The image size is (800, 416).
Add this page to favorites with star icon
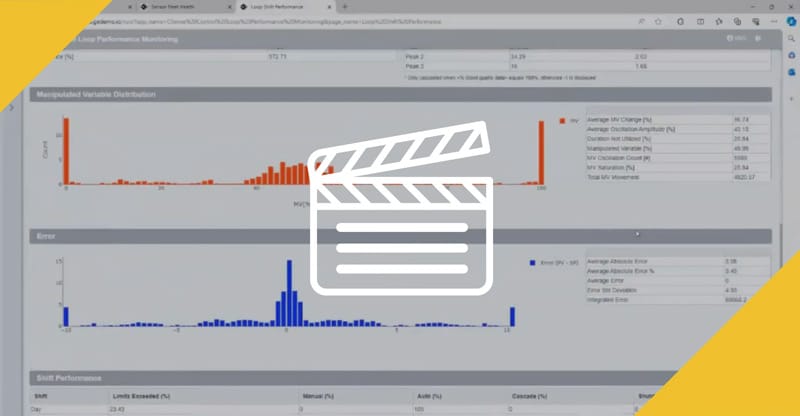click(x=658, y=21)
